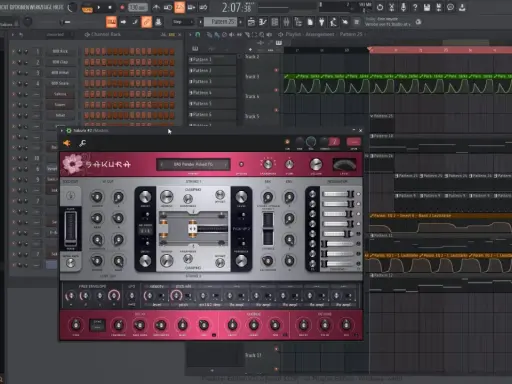Image resolution: width=512 pixels, height=384 pixels.
Task: Click the Sakura options small button
Action: 241,164
